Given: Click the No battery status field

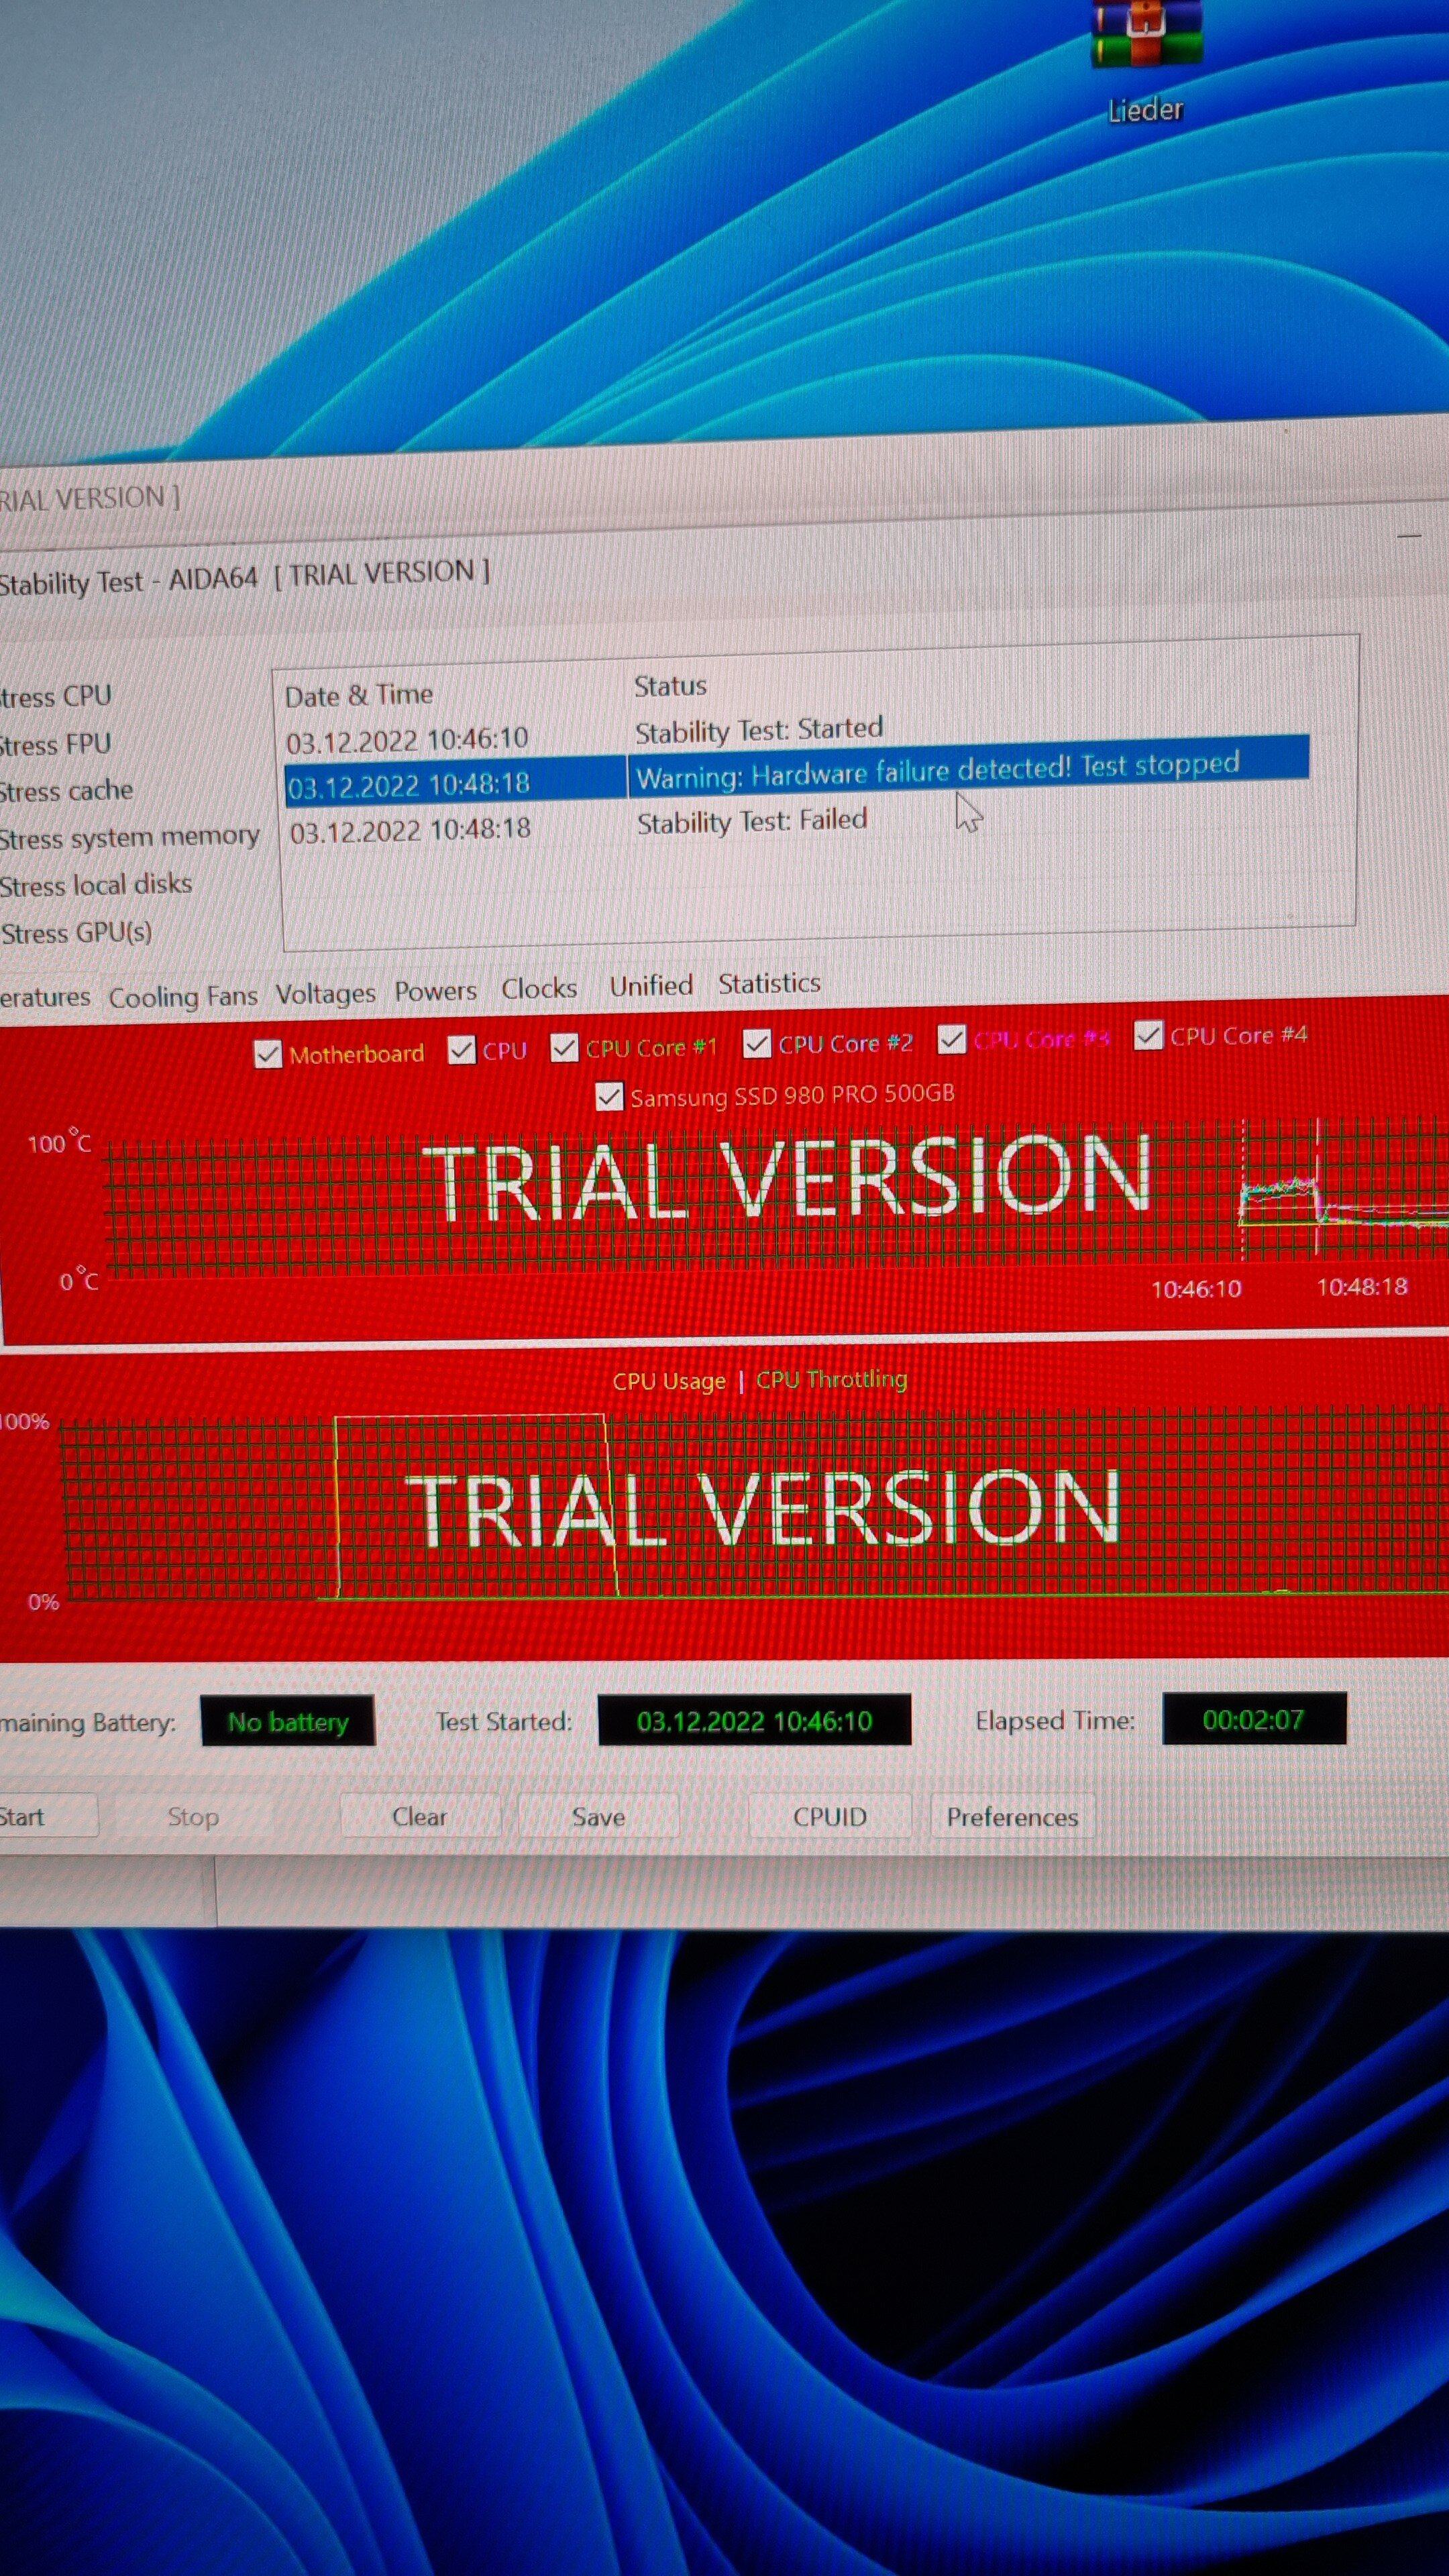Looking at the screenshot, I should tap(288, 1721).
